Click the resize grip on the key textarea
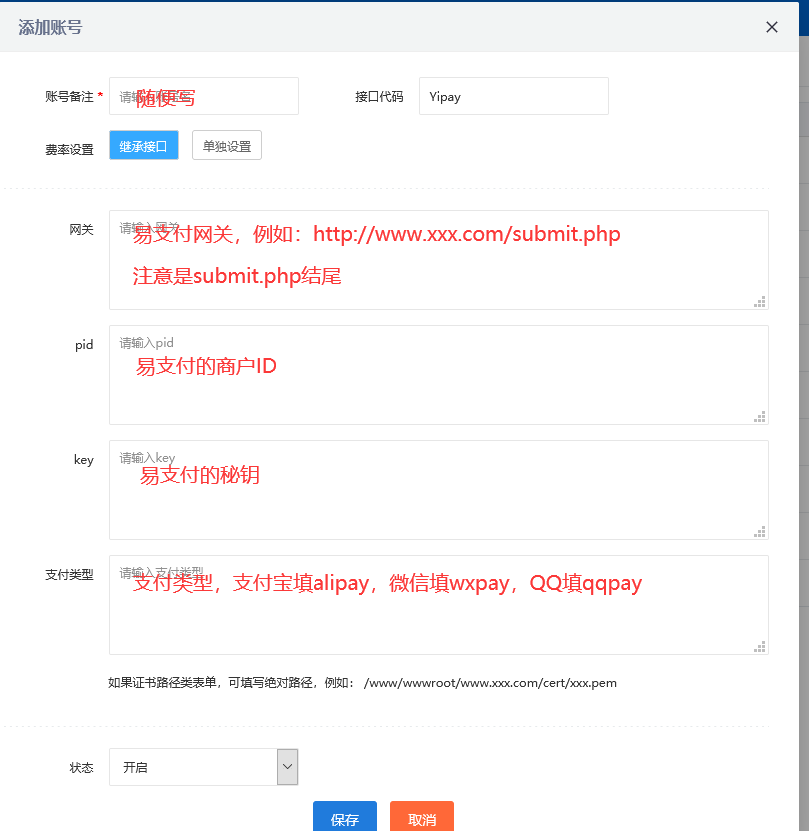This screenshot has height=831, width=809. click(760, 532)
